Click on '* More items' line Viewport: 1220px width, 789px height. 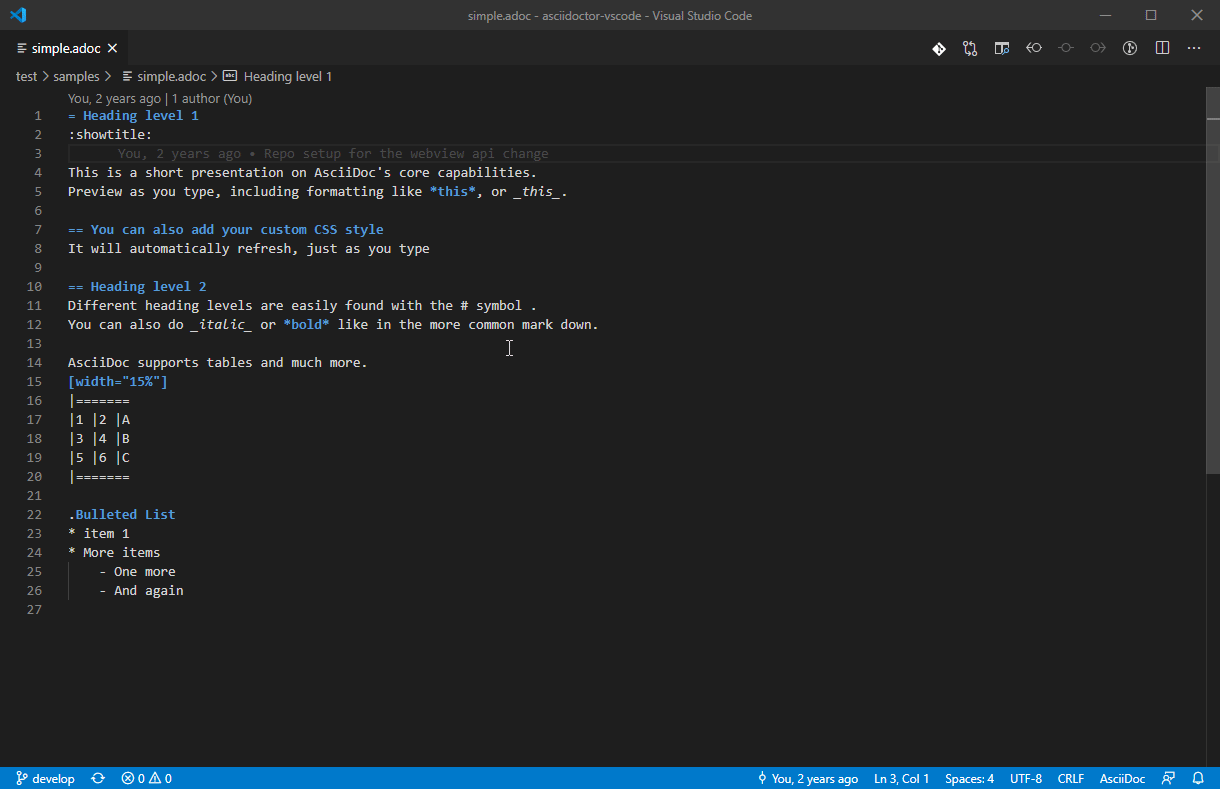pos(114,553)
